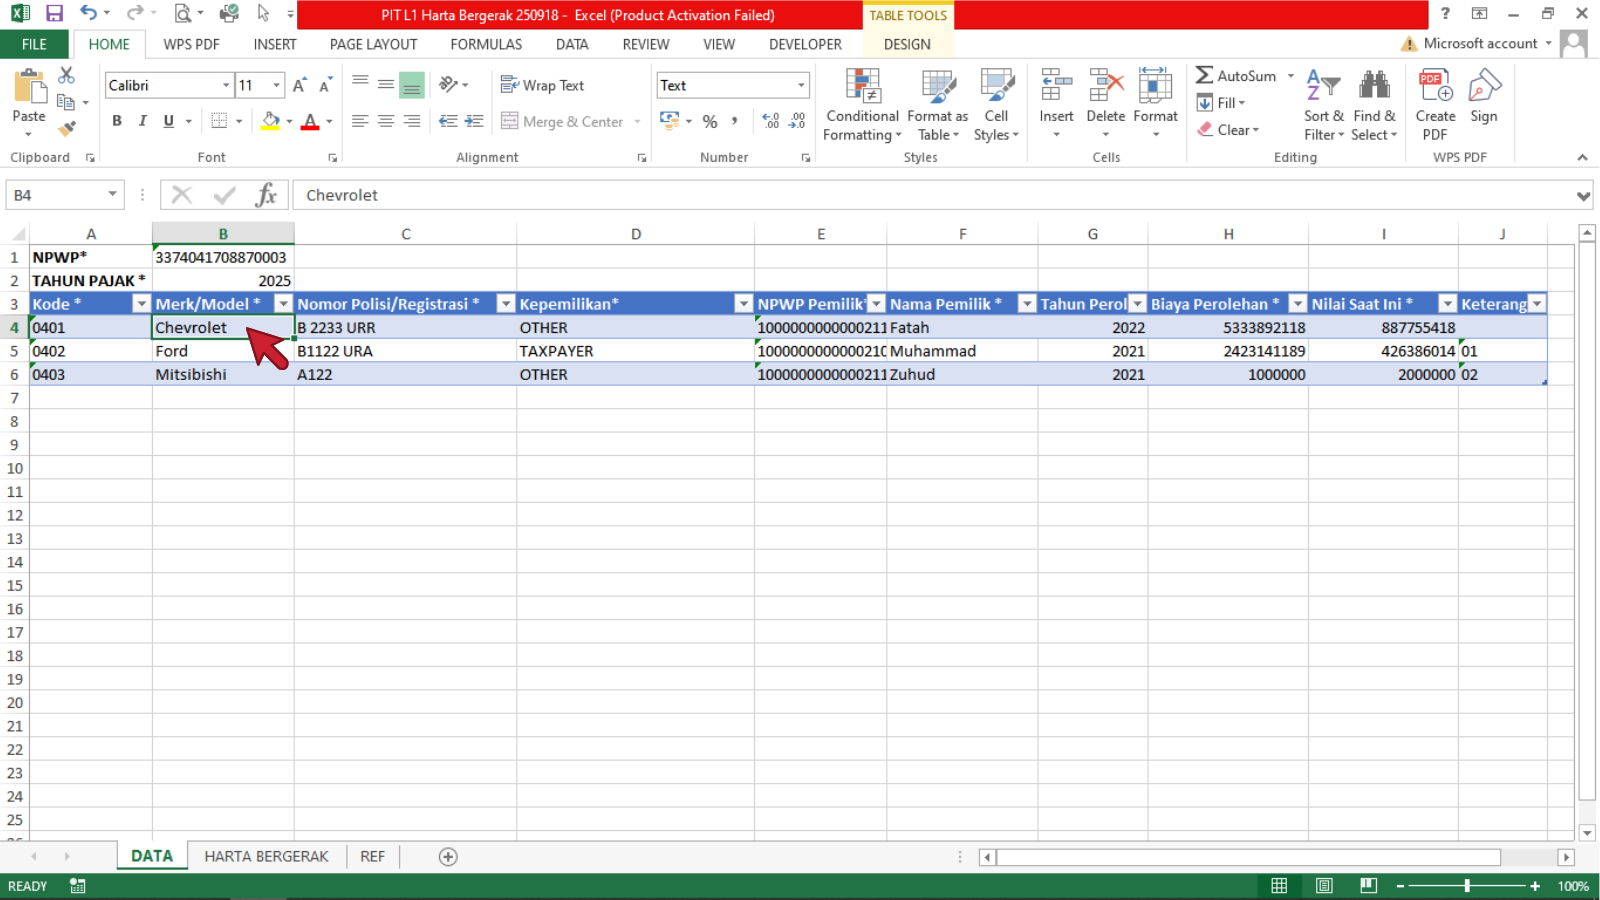Click the Insert Function fx icon
Viewport: 1600px width, 900px height.
coord(266,195)
